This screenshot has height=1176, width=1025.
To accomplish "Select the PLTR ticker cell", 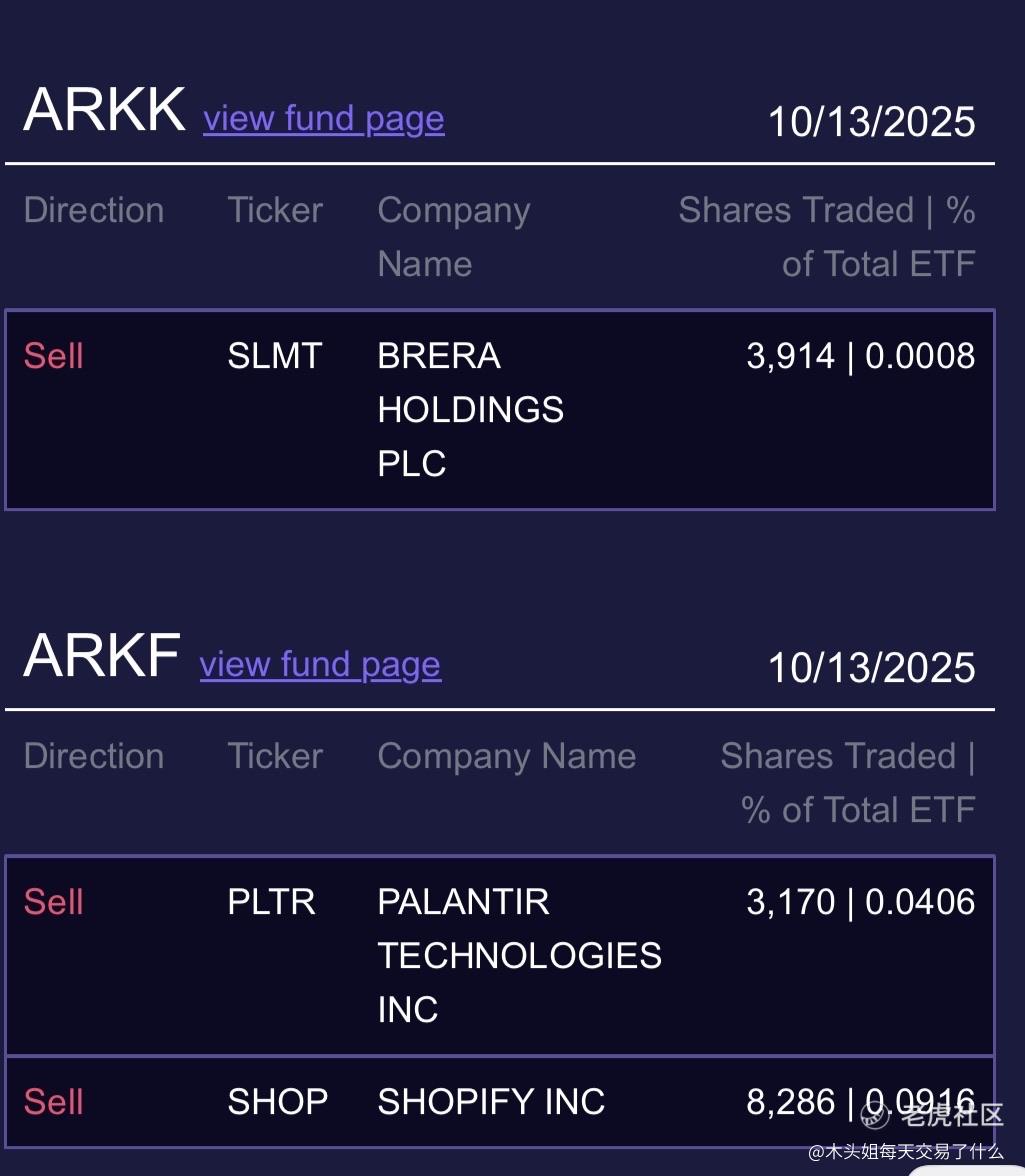I will click(271, 903).
